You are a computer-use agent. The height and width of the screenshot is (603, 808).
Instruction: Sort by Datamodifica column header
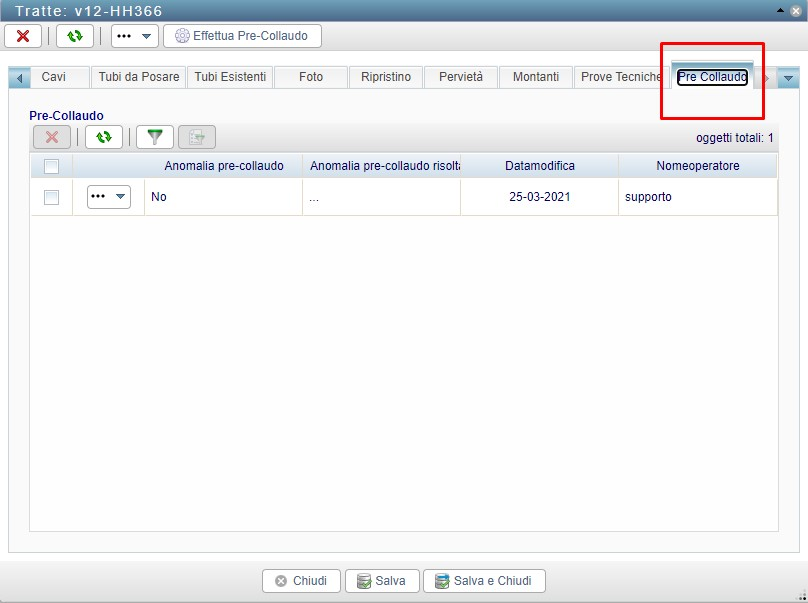tap(540, 166)
